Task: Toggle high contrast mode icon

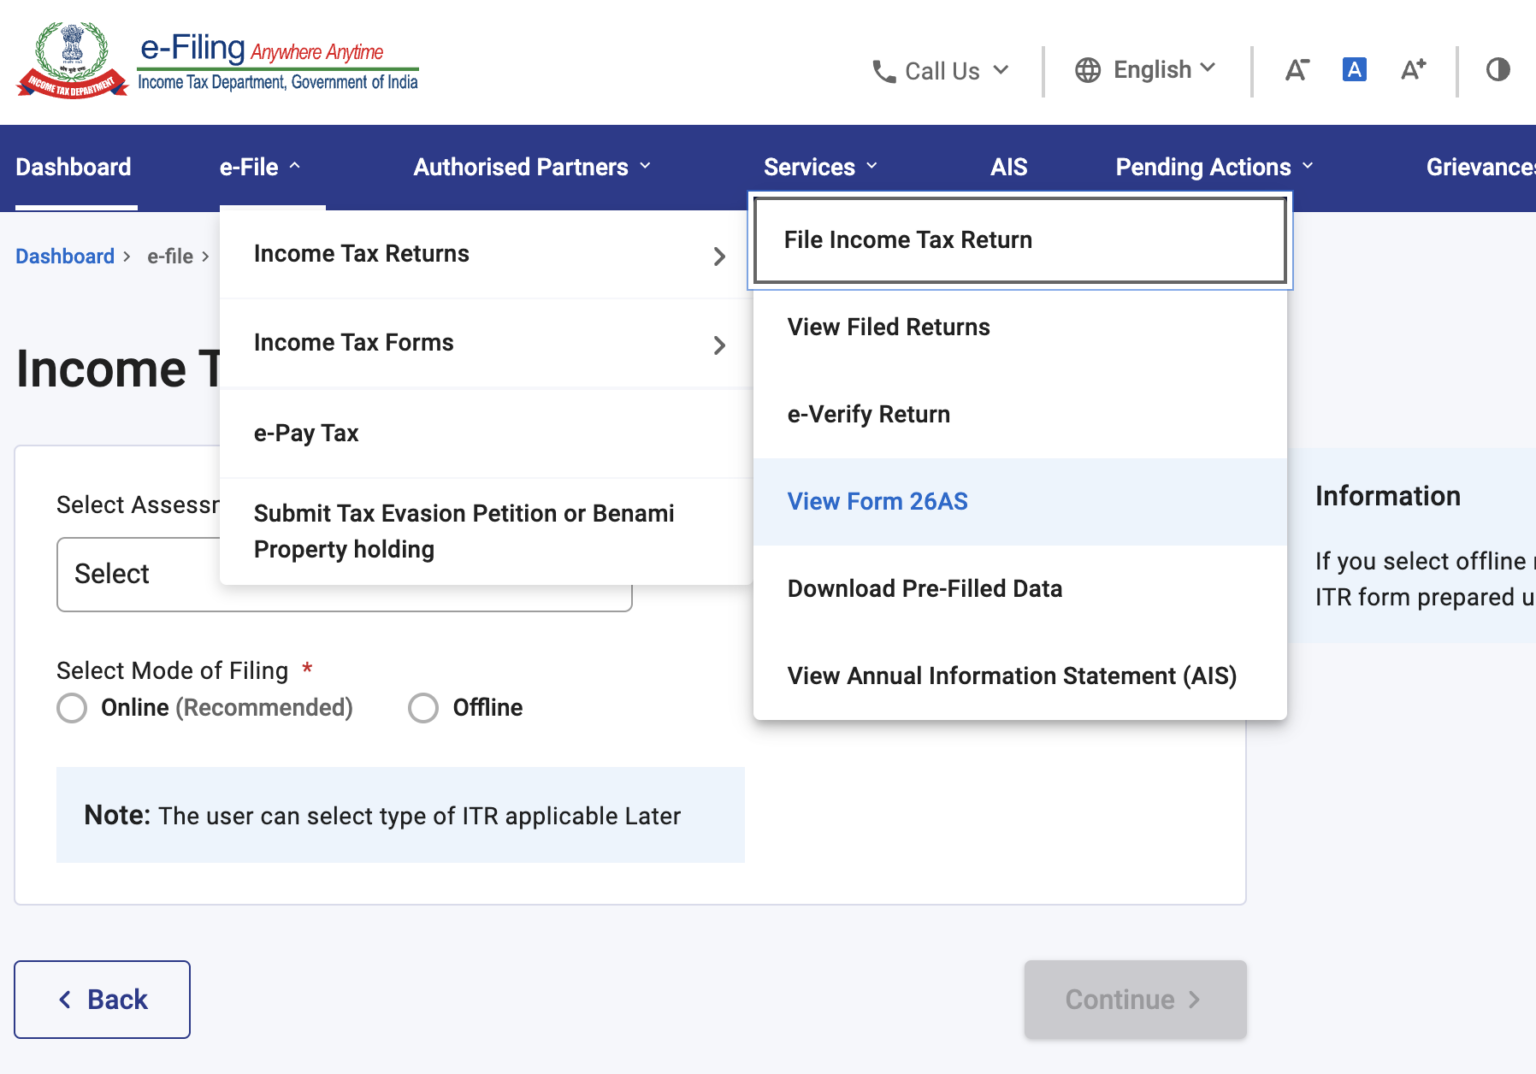Action: click(1498, 69)
